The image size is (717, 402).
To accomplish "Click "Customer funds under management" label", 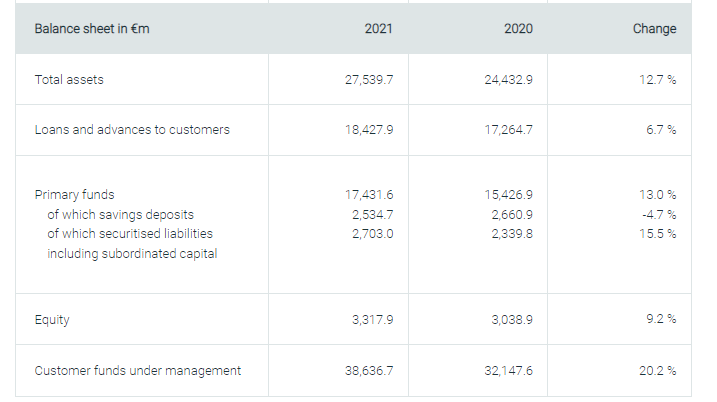I will pyautogui.click(x=138, y=371).
